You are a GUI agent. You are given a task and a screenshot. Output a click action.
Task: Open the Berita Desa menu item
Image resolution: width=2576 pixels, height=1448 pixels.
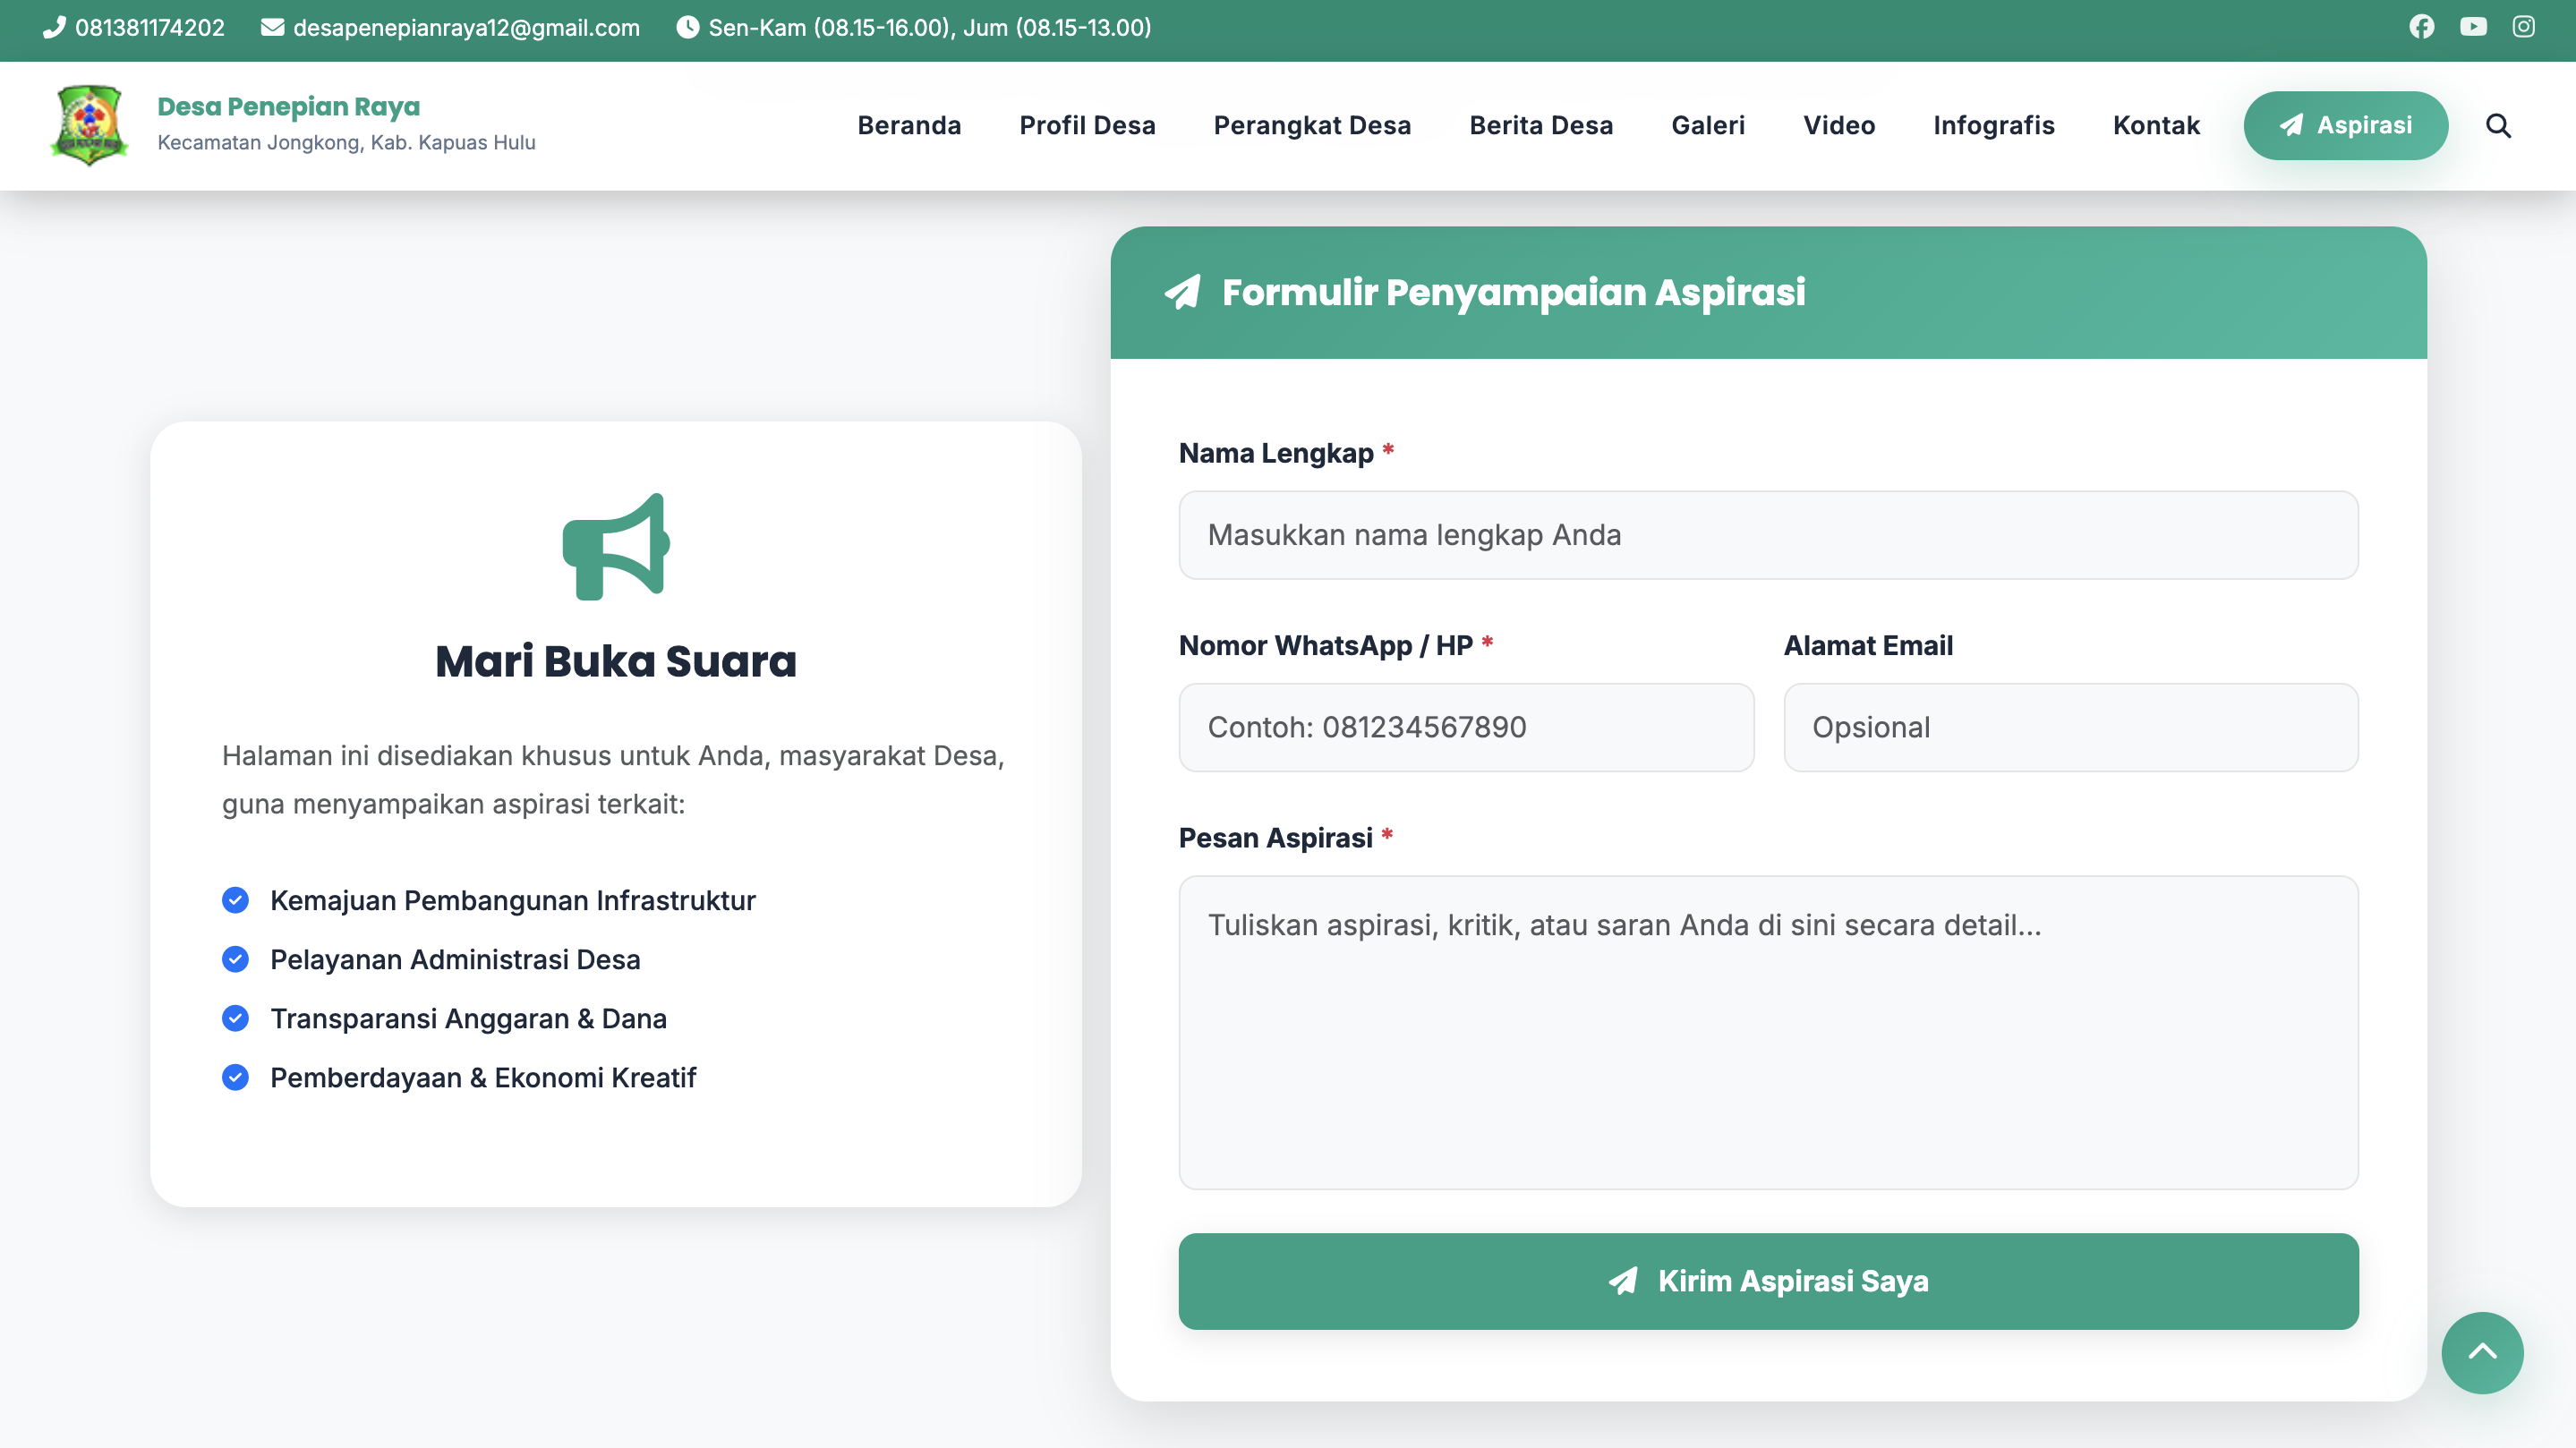click(1541, 125)
